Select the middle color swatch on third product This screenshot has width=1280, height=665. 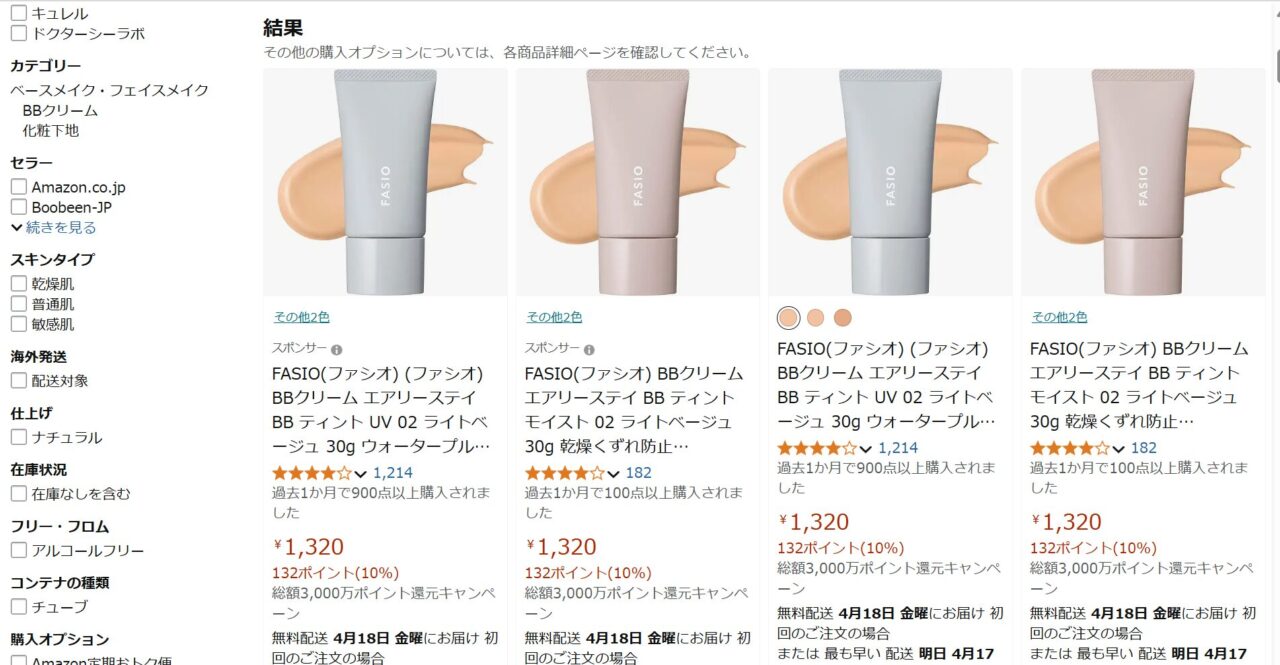tap(815, 318)
